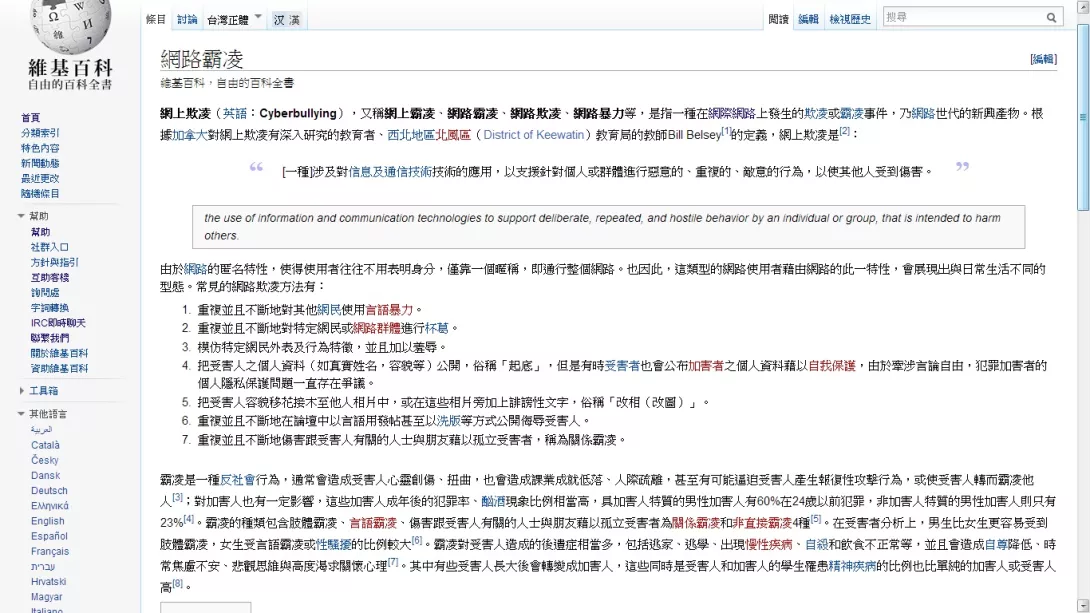
Task: Open 方針與指引 sidebar link
Action: pyautogui.click(x=55, y=262)
